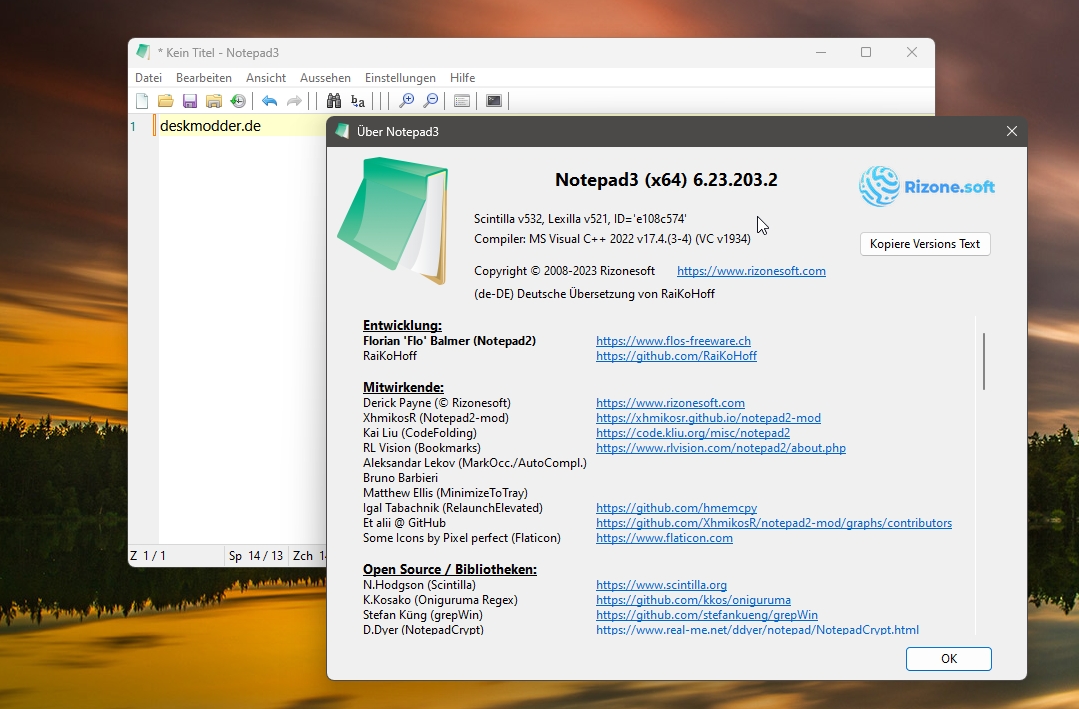Open the Ansicht menu
The width and height of the screenshot is (1079, 709).
pyautogui.click(x=266, y=78)
